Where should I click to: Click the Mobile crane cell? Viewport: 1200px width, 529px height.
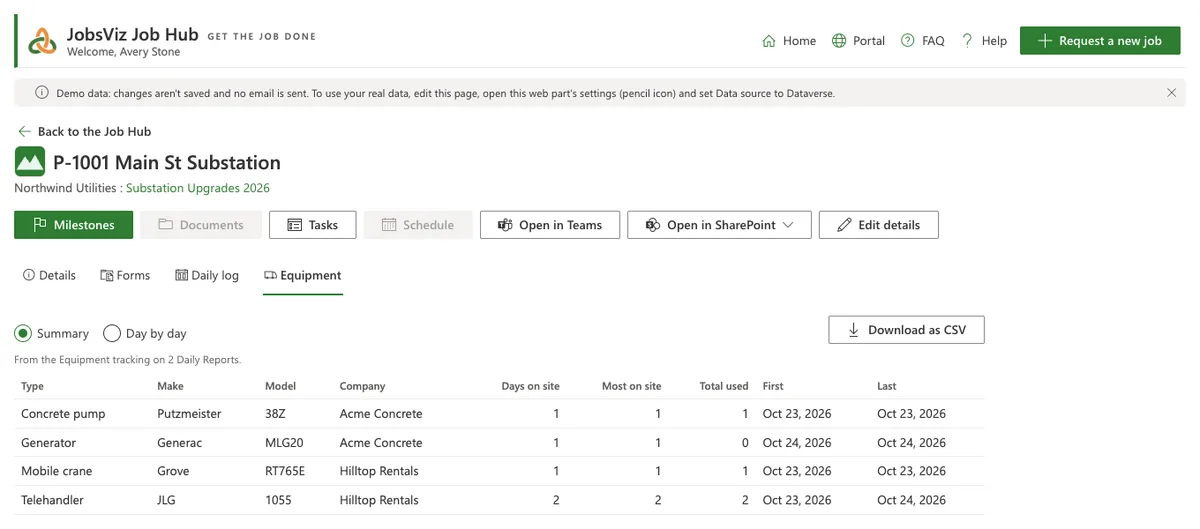[x=55, y=471]
